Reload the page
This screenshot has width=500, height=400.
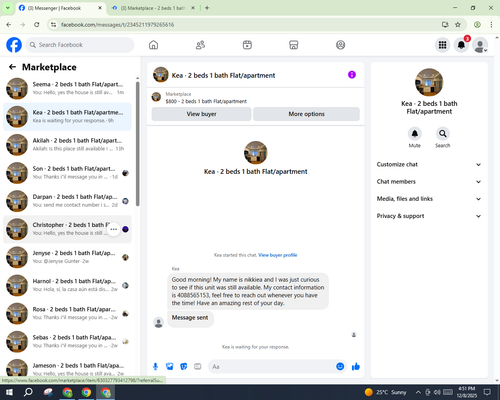tap(37, 25)
